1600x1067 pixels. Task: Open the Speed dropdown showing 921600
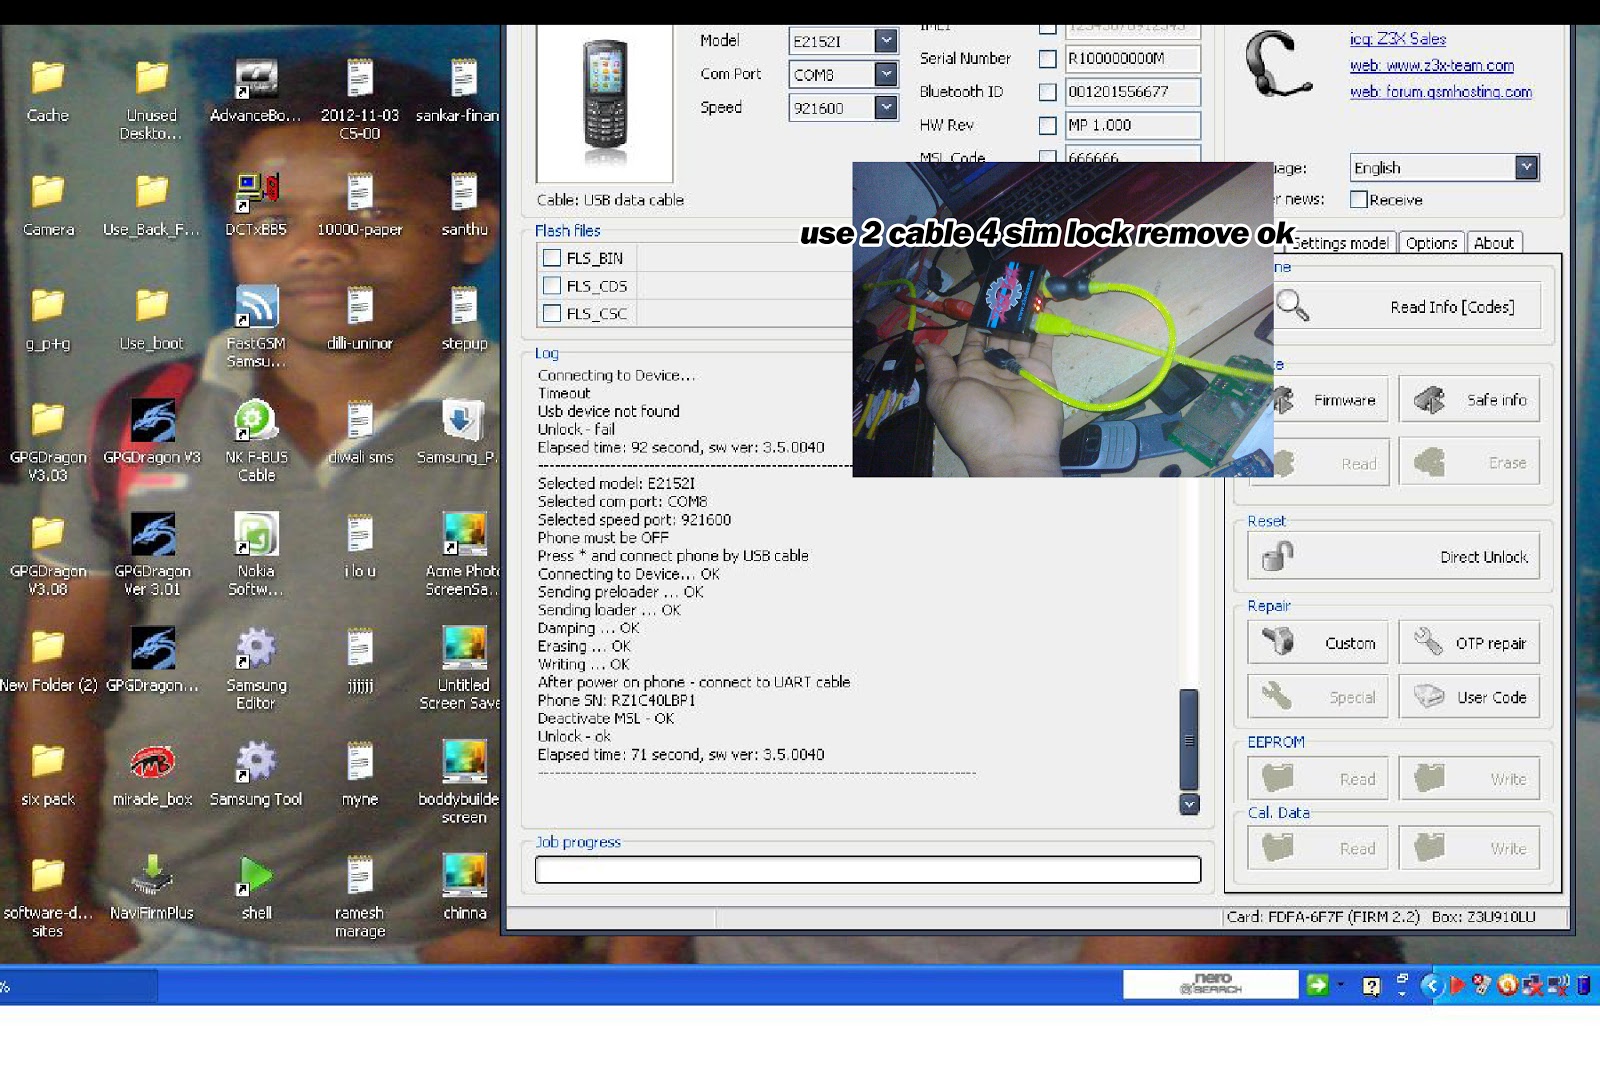[x=885, y=107]
